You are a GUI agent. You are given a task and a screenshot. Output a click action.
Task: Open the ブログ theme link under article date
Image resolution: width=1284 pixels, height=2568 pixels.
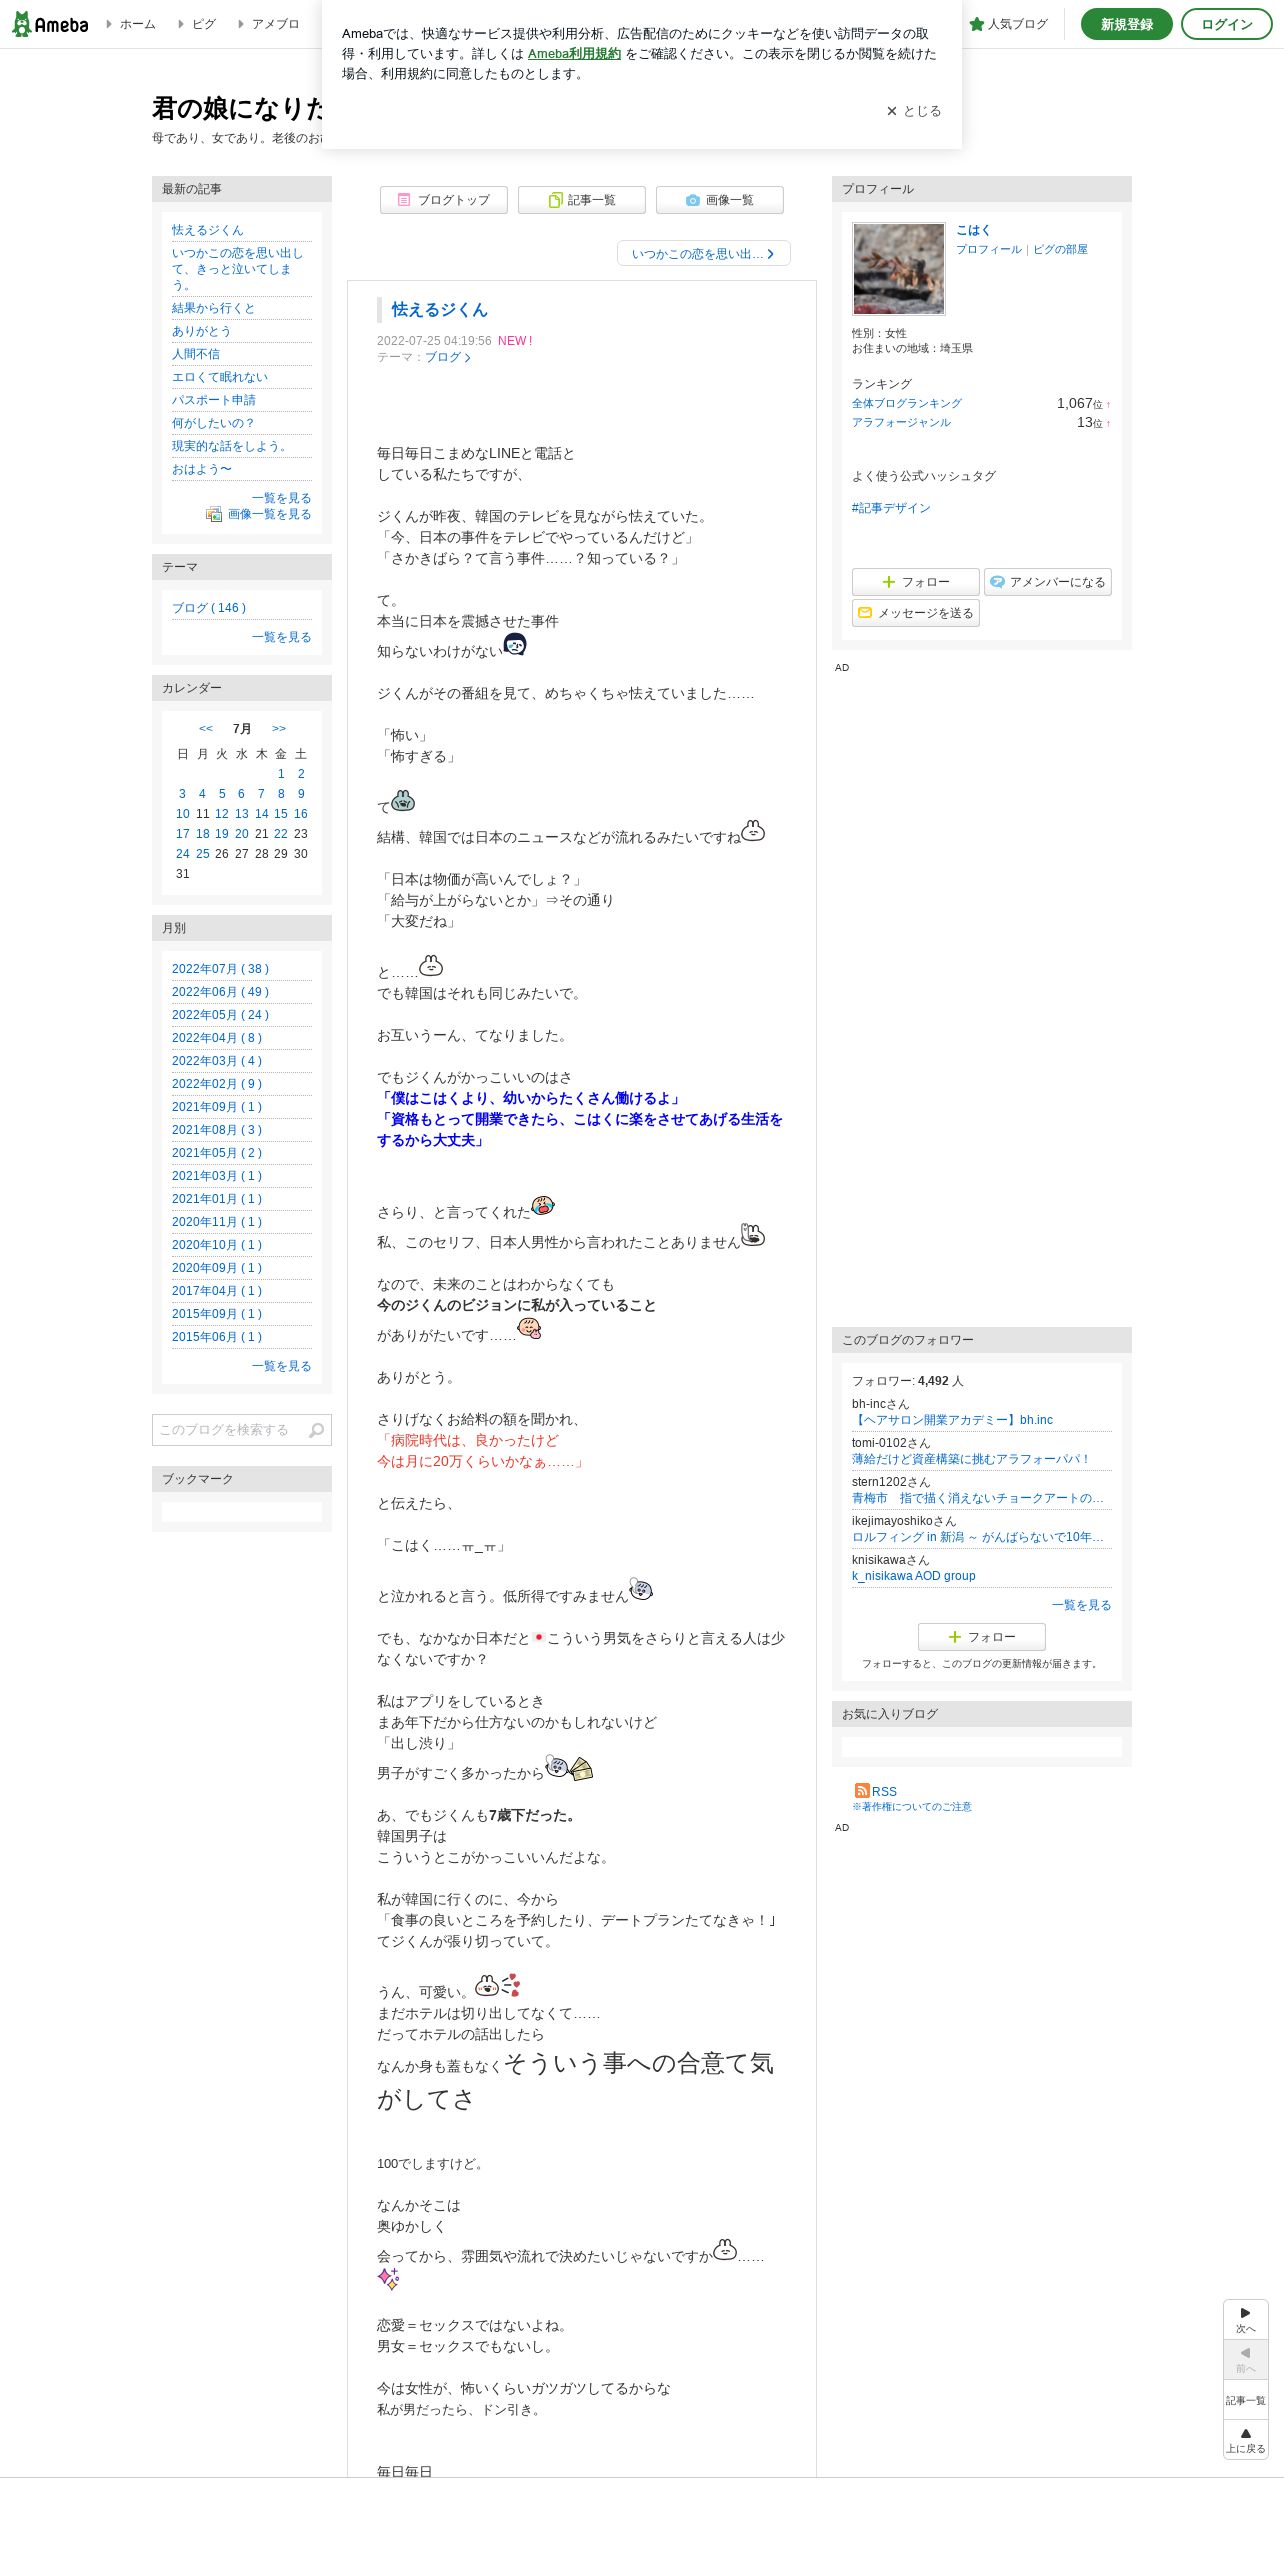pyautogui.click(x=447, y=357)
